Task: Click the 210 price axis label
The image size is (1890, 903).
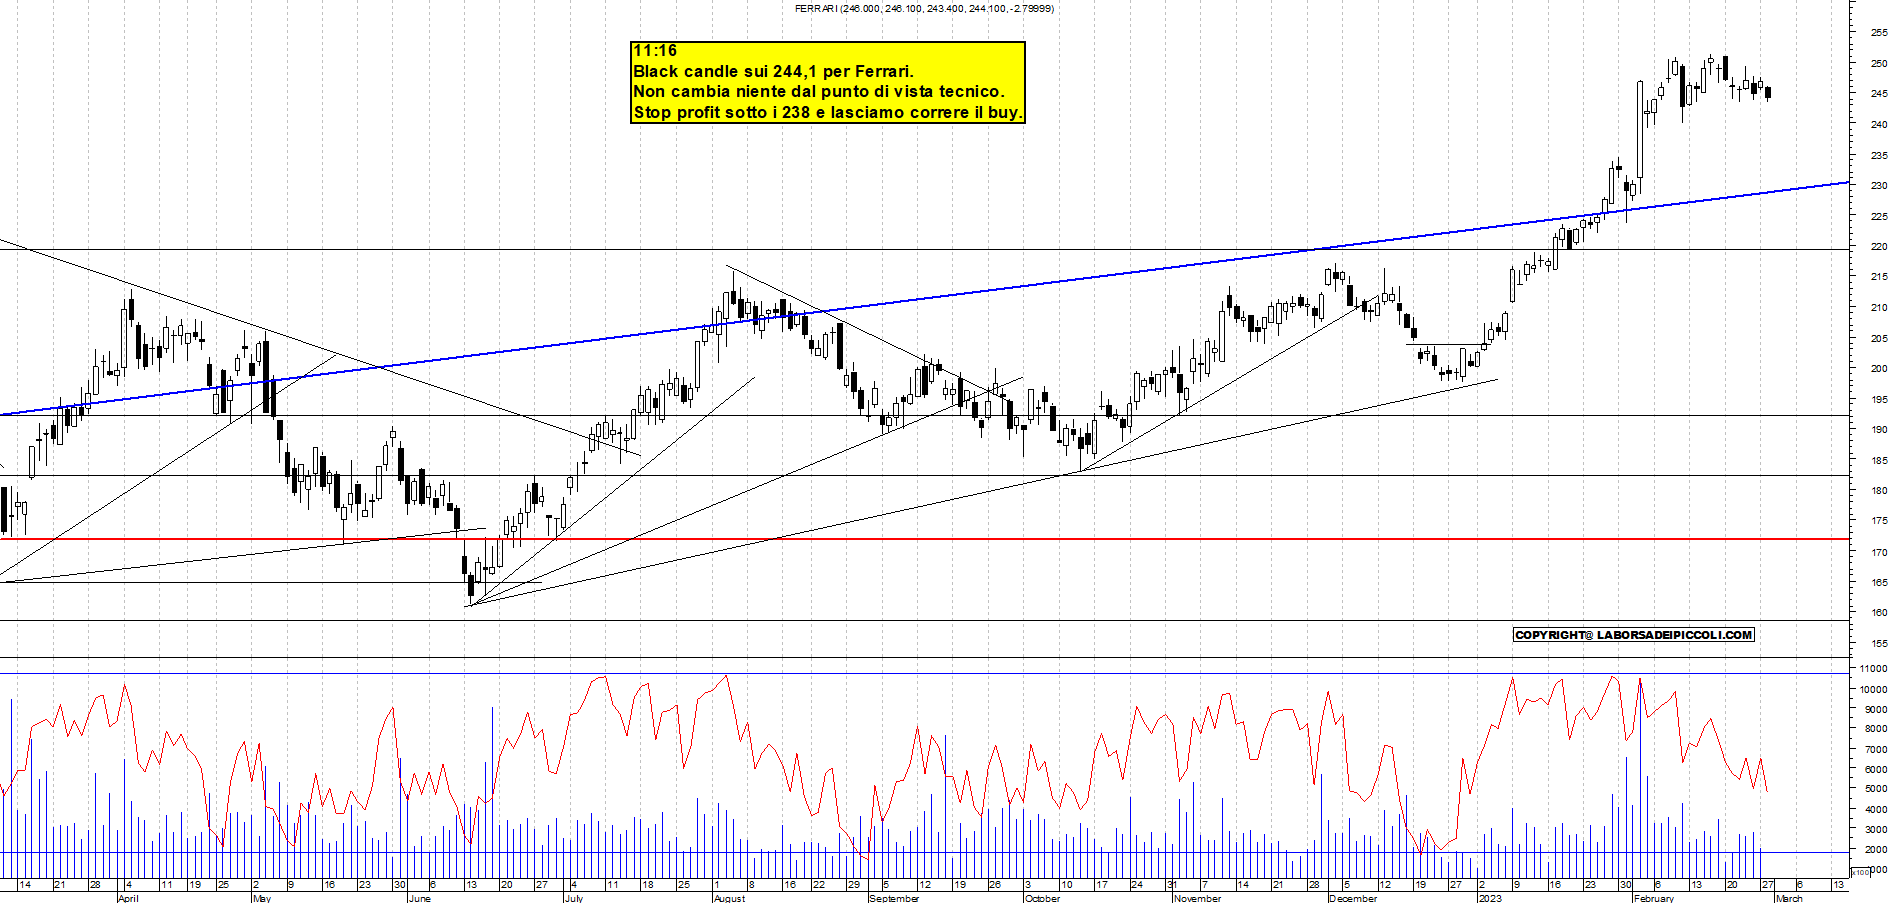Action: pyautogui.click(x=1879, y=307)
